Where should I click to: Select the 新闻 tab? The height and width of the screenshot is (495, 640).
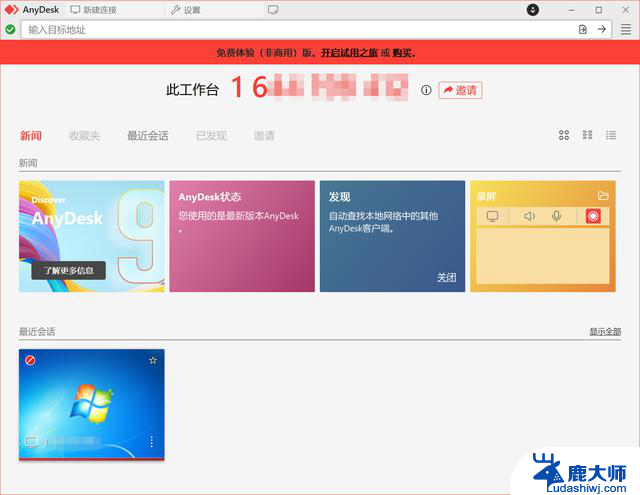(31, 135)
